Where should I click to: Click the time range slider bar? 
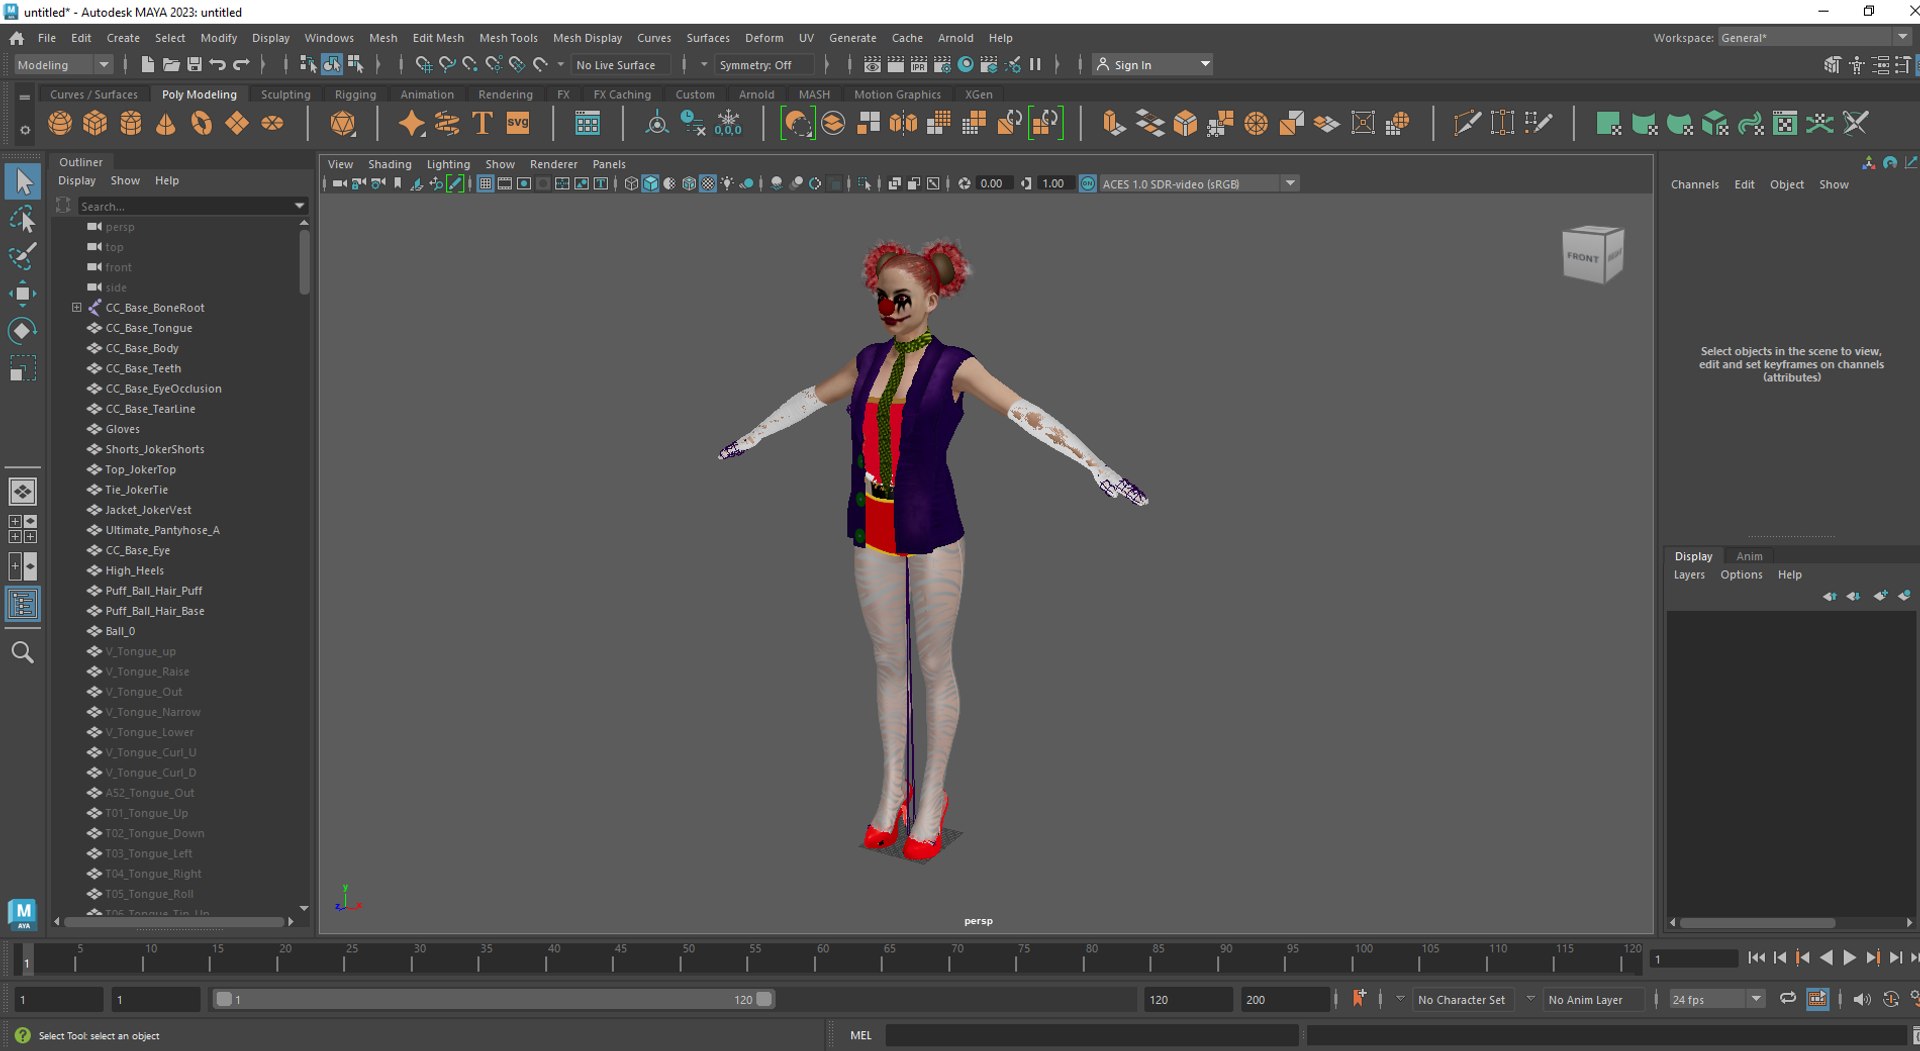click(494, 999)
